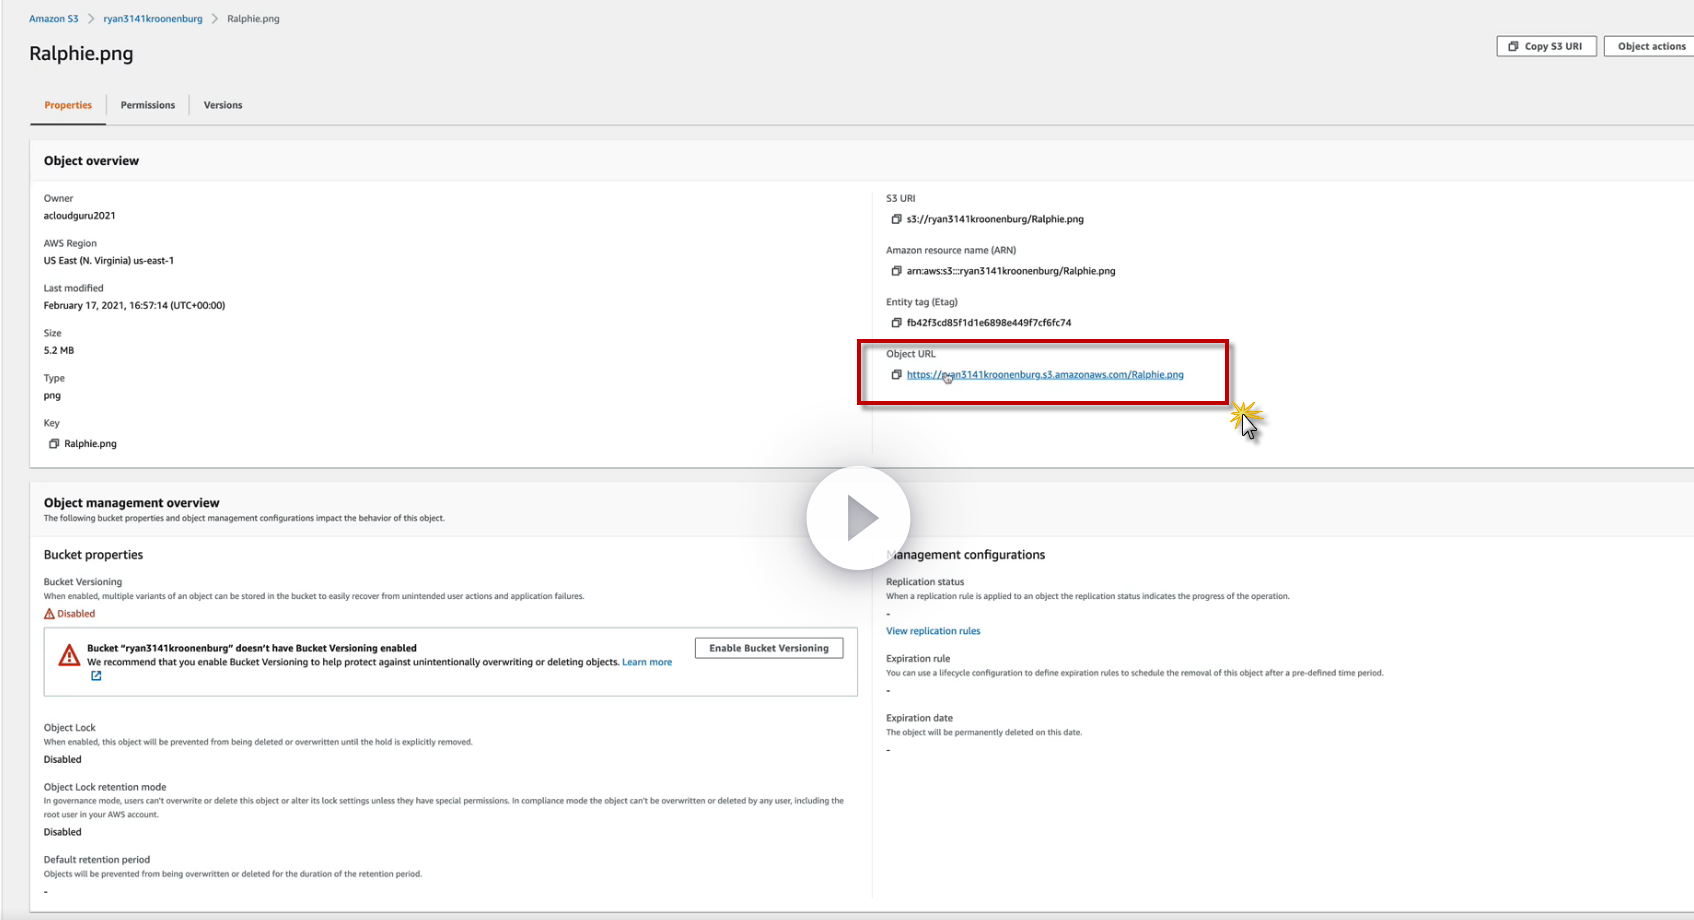The height and width of the screenshot is (920, 1694).
Task: Click the size value 5.2 MB
Action: (x=59, y=351)
